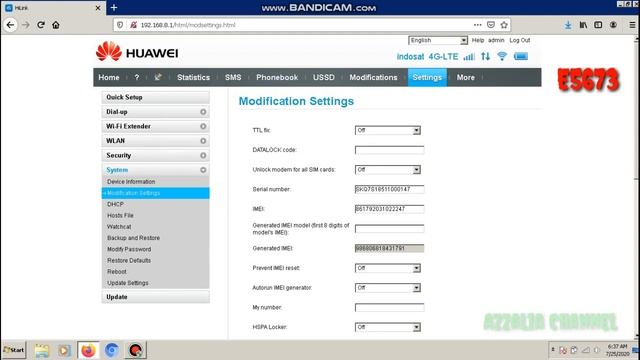Click the antenna icon in navigation bar

[158, 77]
